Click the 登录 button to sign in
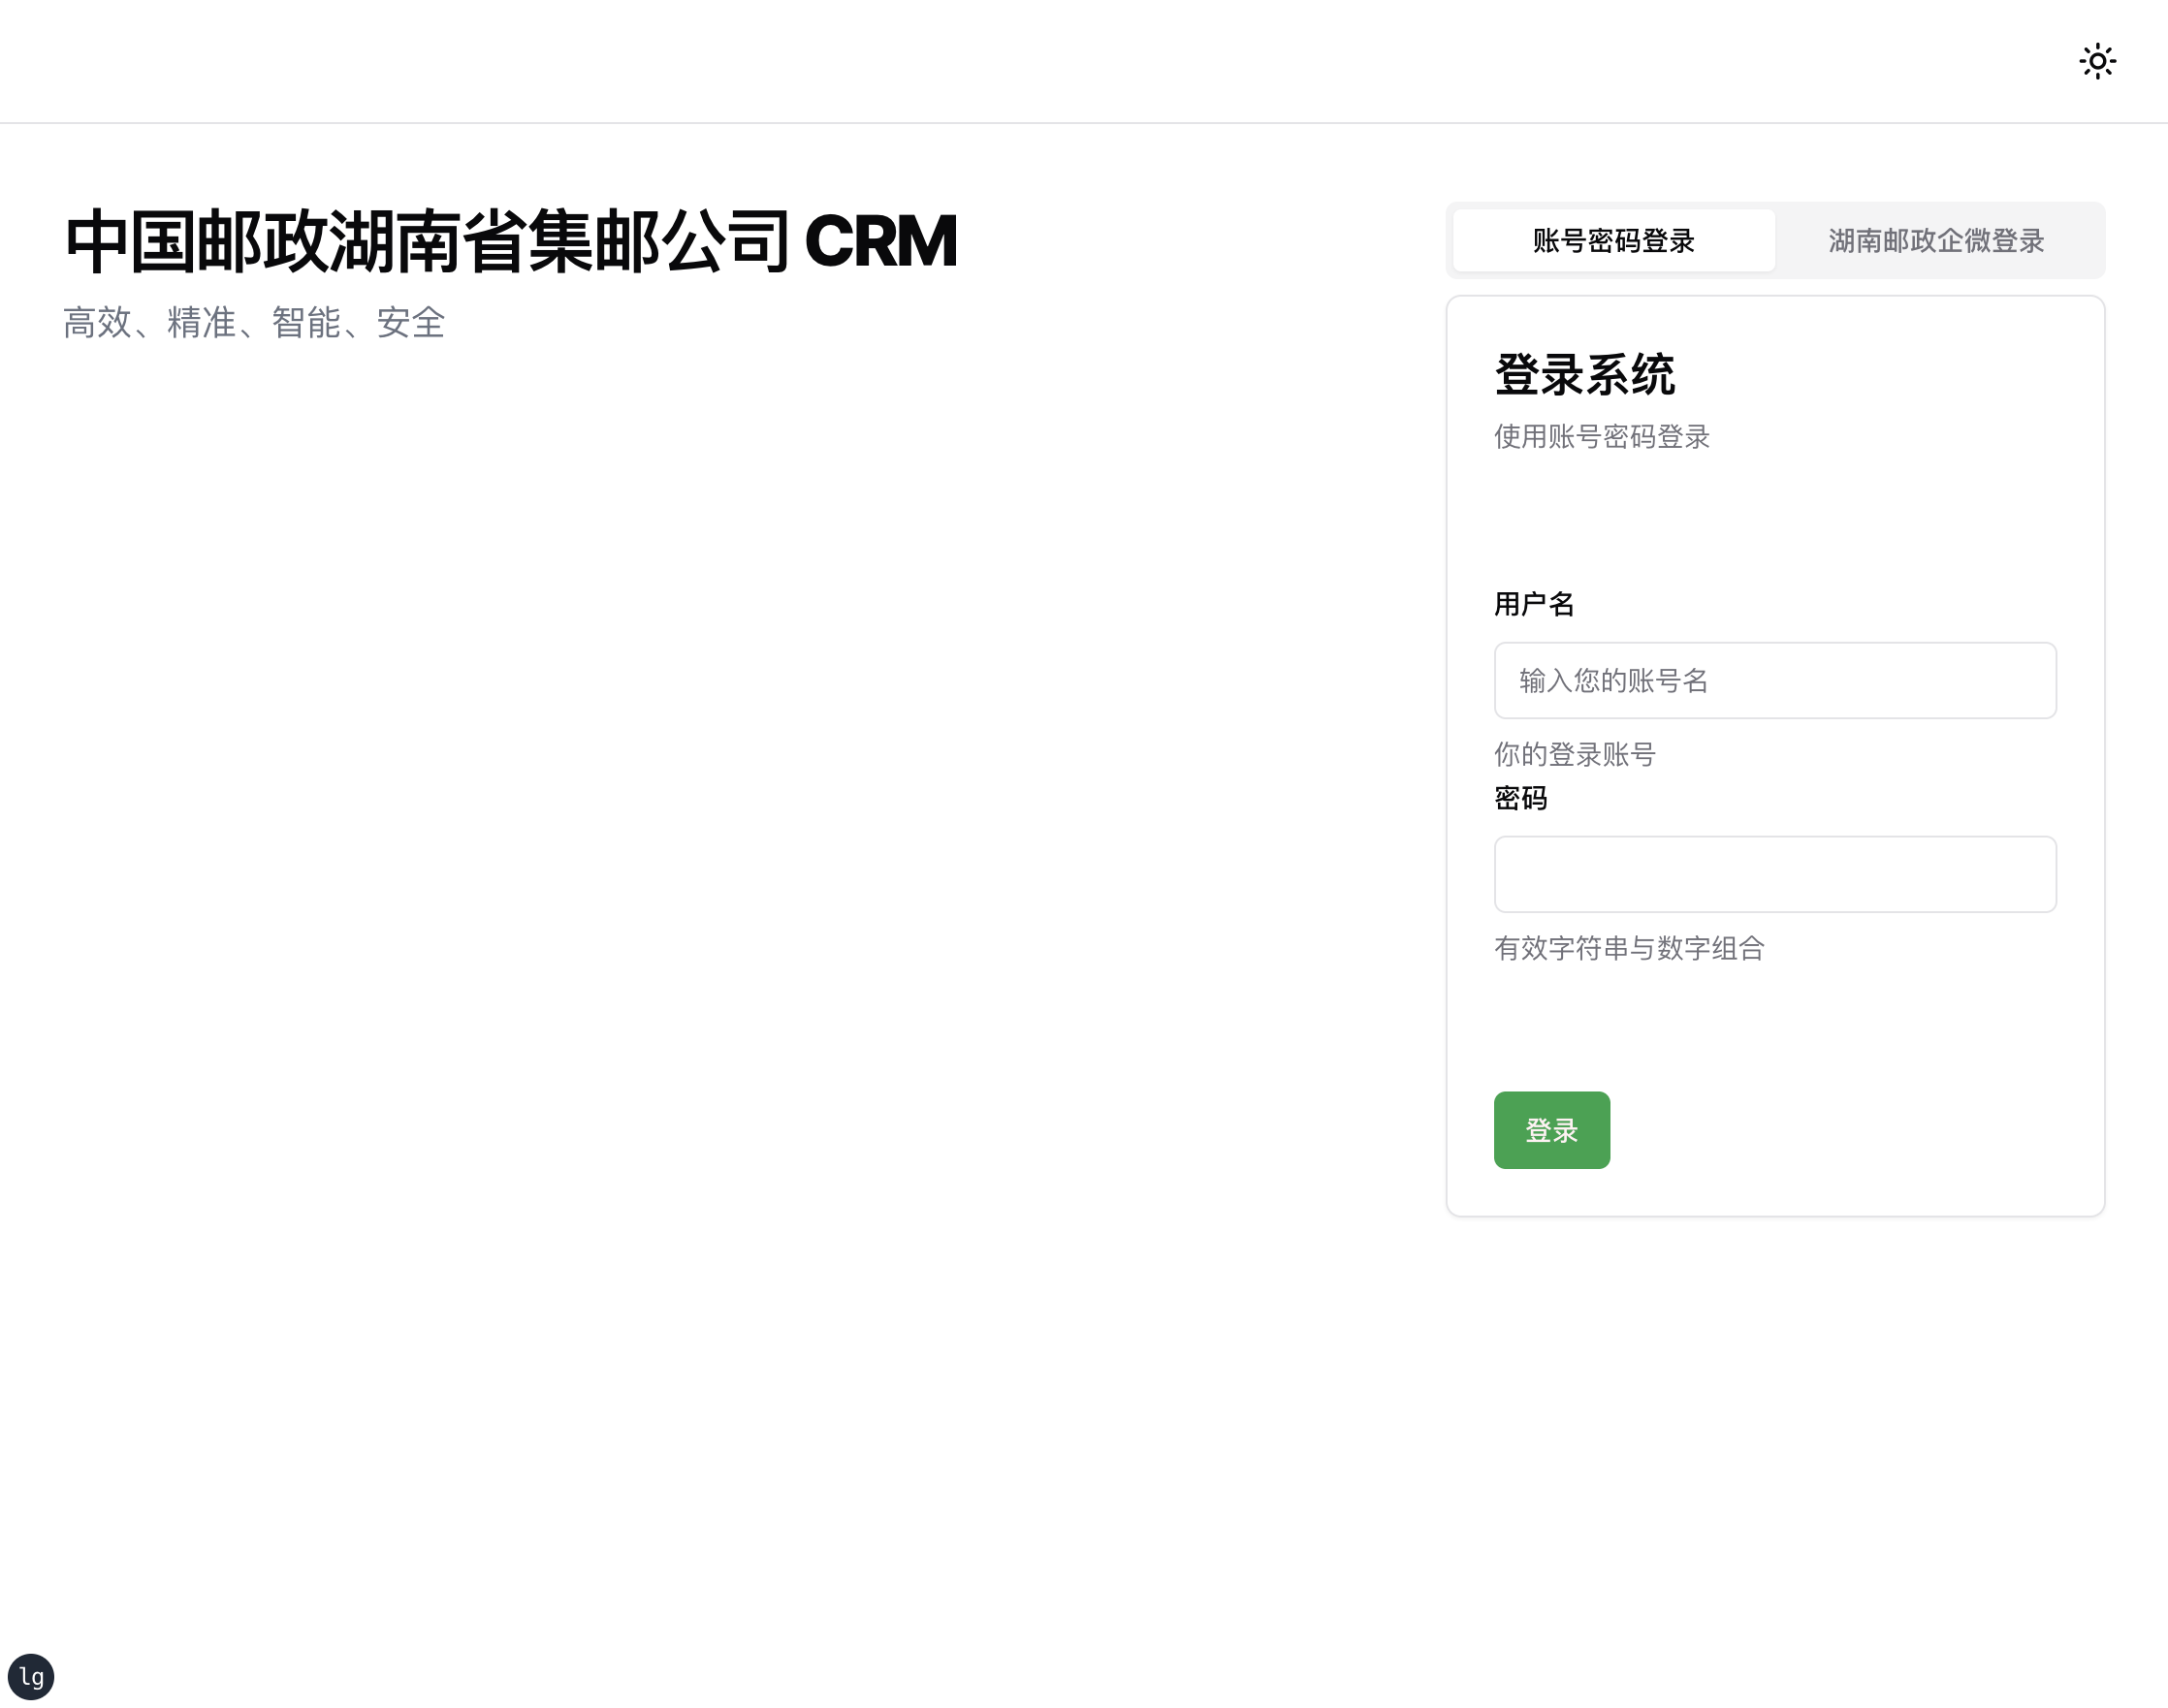This screenshot has height=1708, width=2168. [x=1551, y=1130]
